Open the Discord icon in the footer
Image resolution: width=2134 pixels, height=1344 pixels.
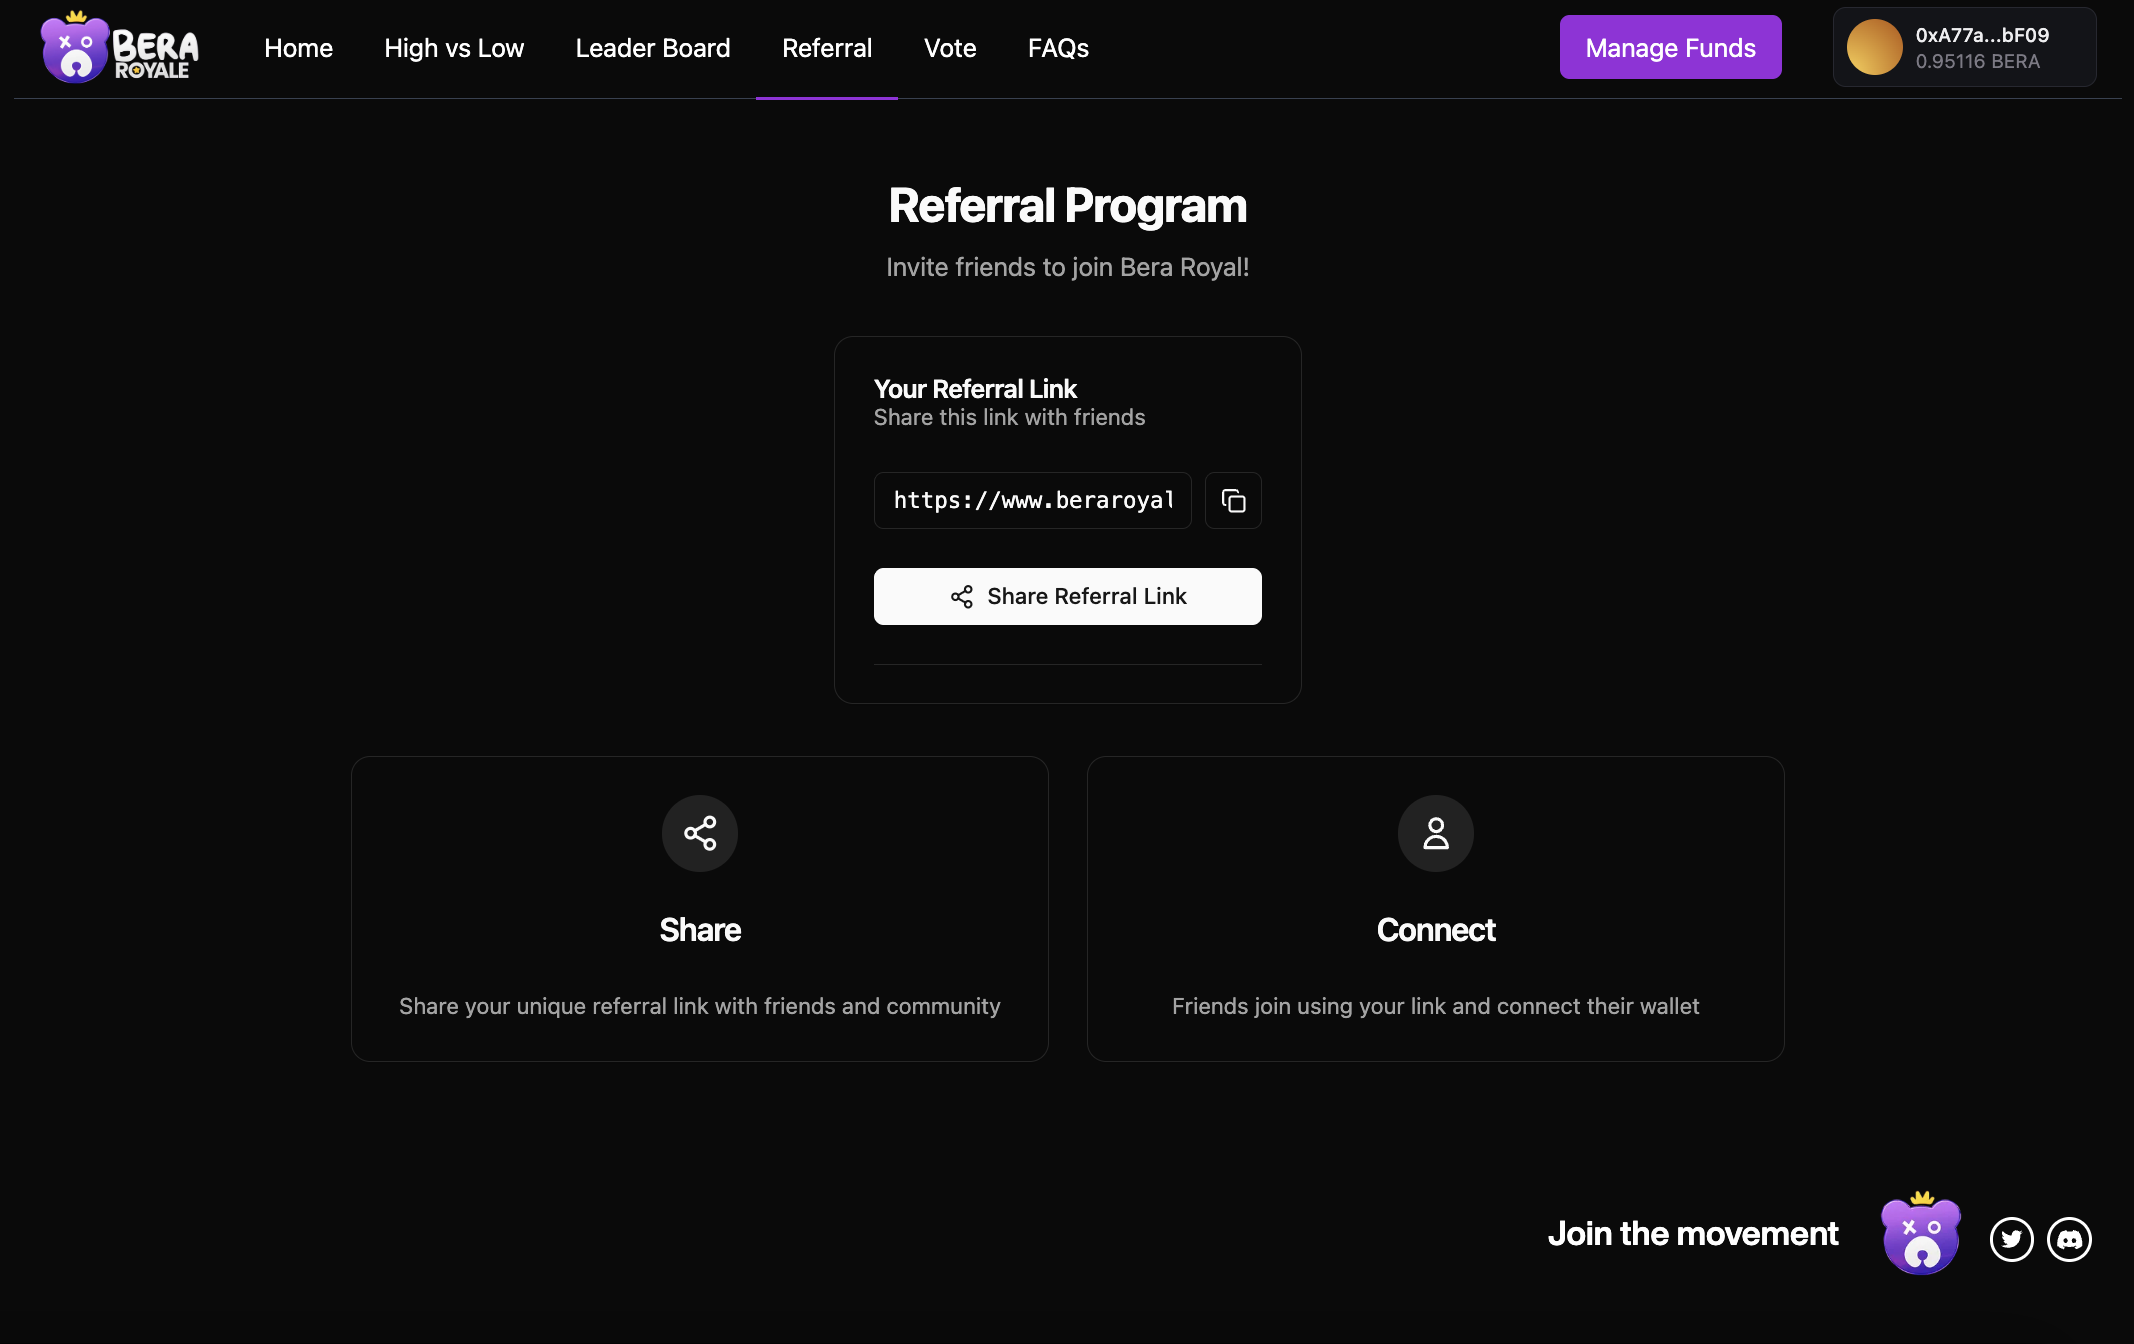(x=2070, y=1239)
